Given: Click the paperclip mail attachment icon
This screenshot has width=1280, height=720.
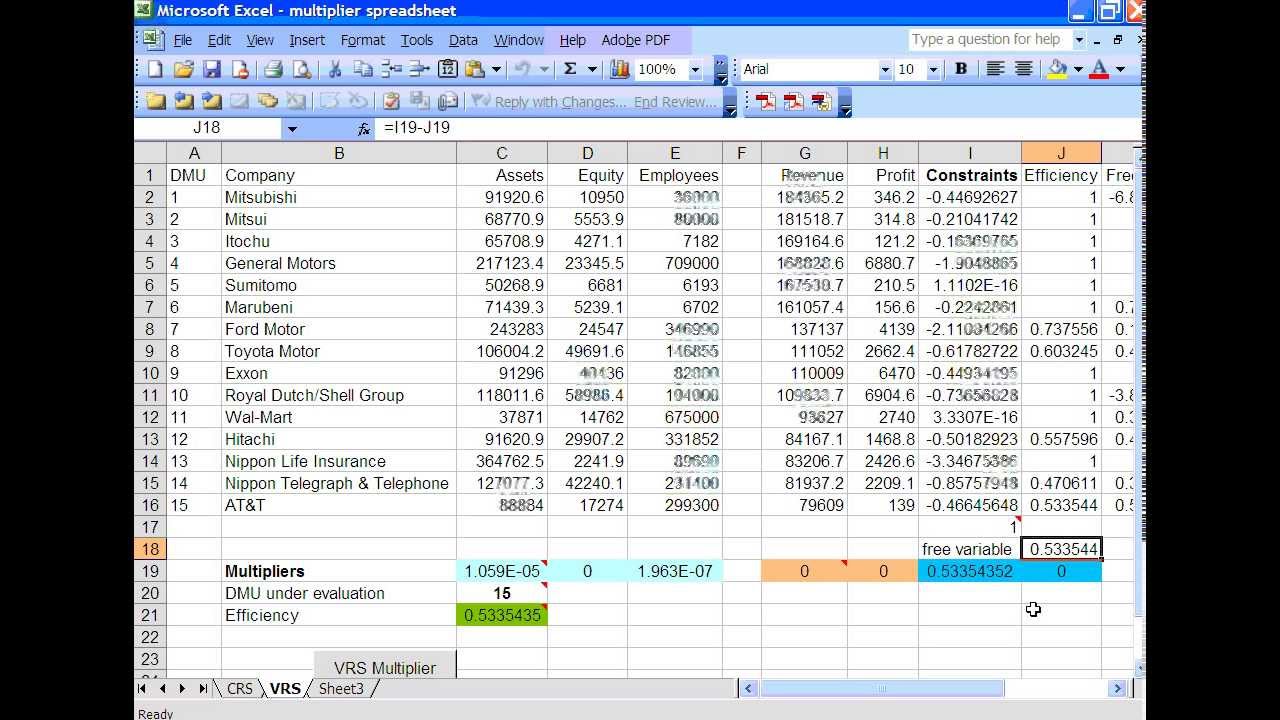Looking at the screenshot, I should pos(447,101).
